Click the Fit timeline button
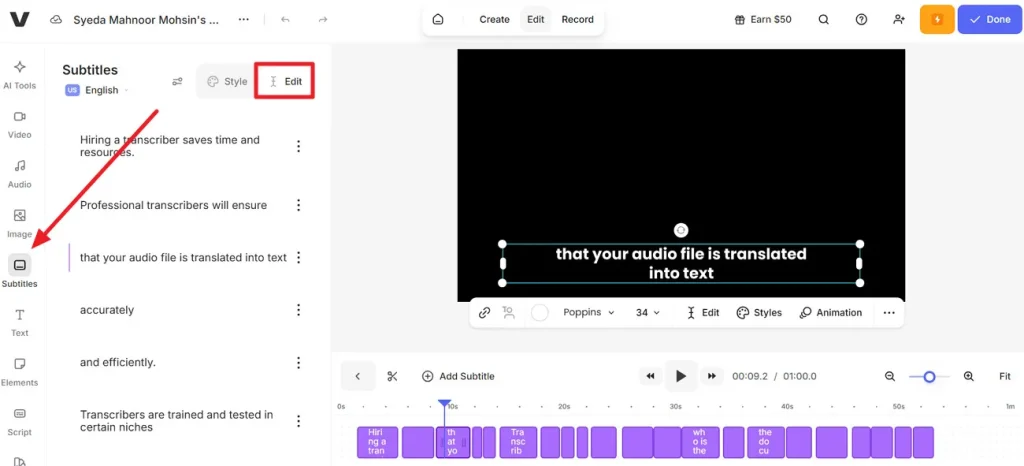This screenshot has width=1024, height=466. tap(1005, 376)
